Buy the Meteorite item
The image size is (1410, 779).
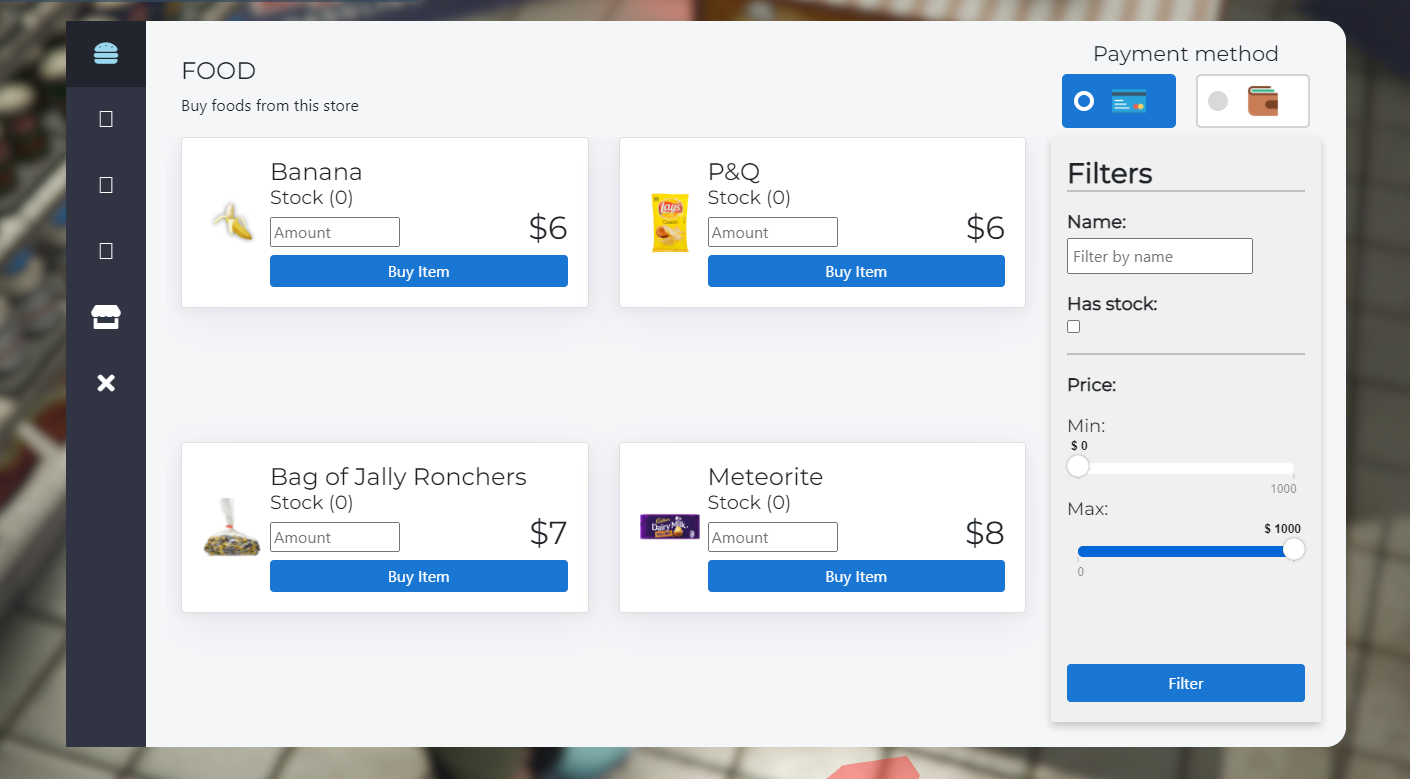(856, 576)
